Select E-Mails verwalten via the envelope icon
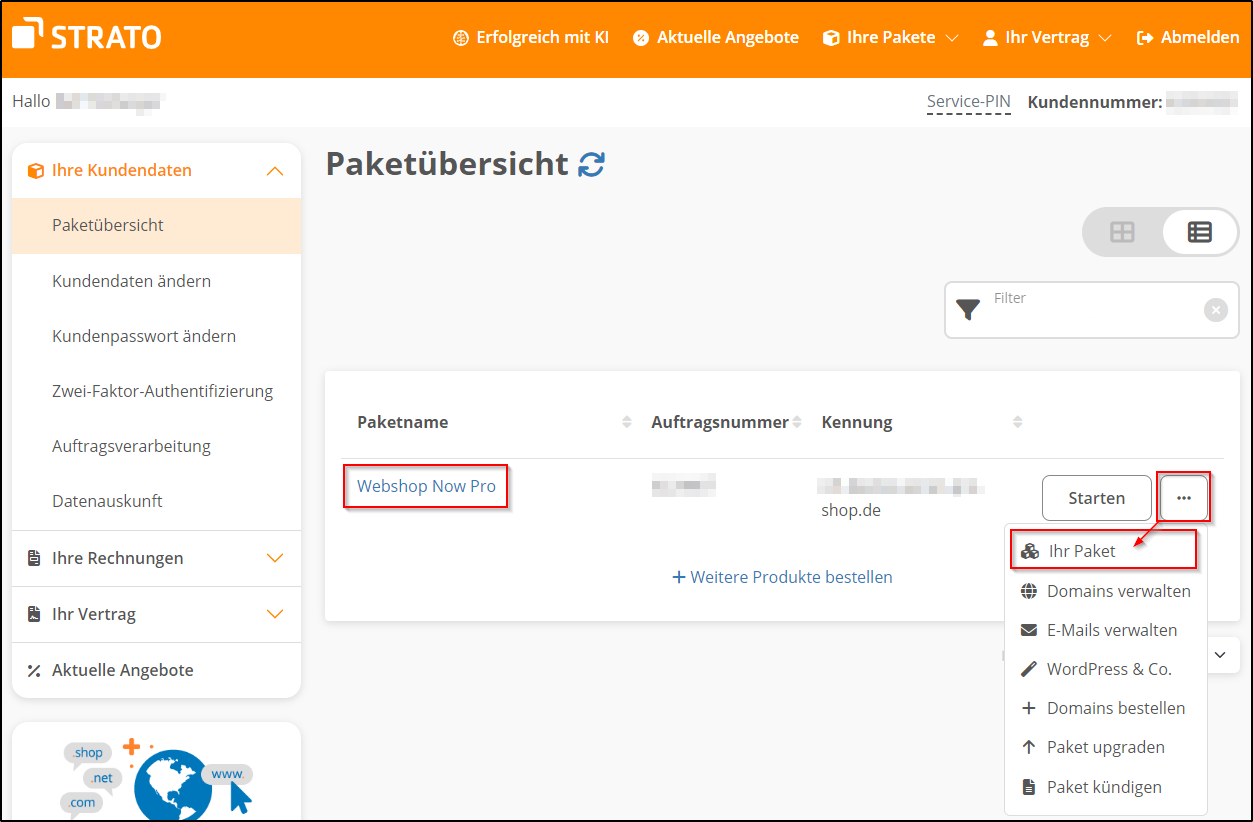 pyautogui.click(x=1031, y=630)
